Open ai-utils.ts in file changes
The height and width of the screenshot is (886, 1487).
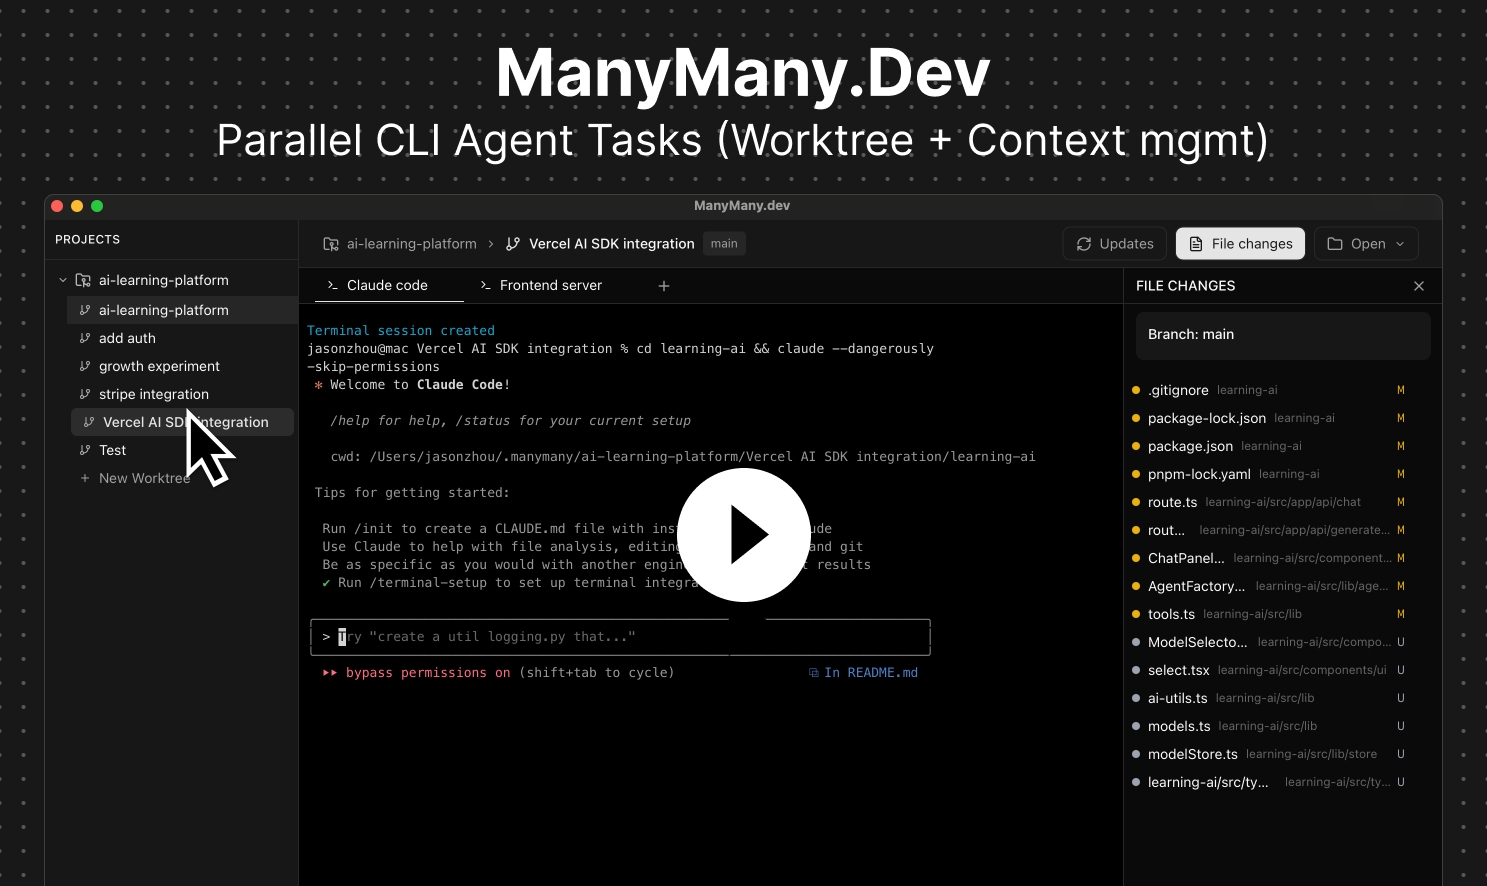pyautogui.click(x=1270, y=698)
